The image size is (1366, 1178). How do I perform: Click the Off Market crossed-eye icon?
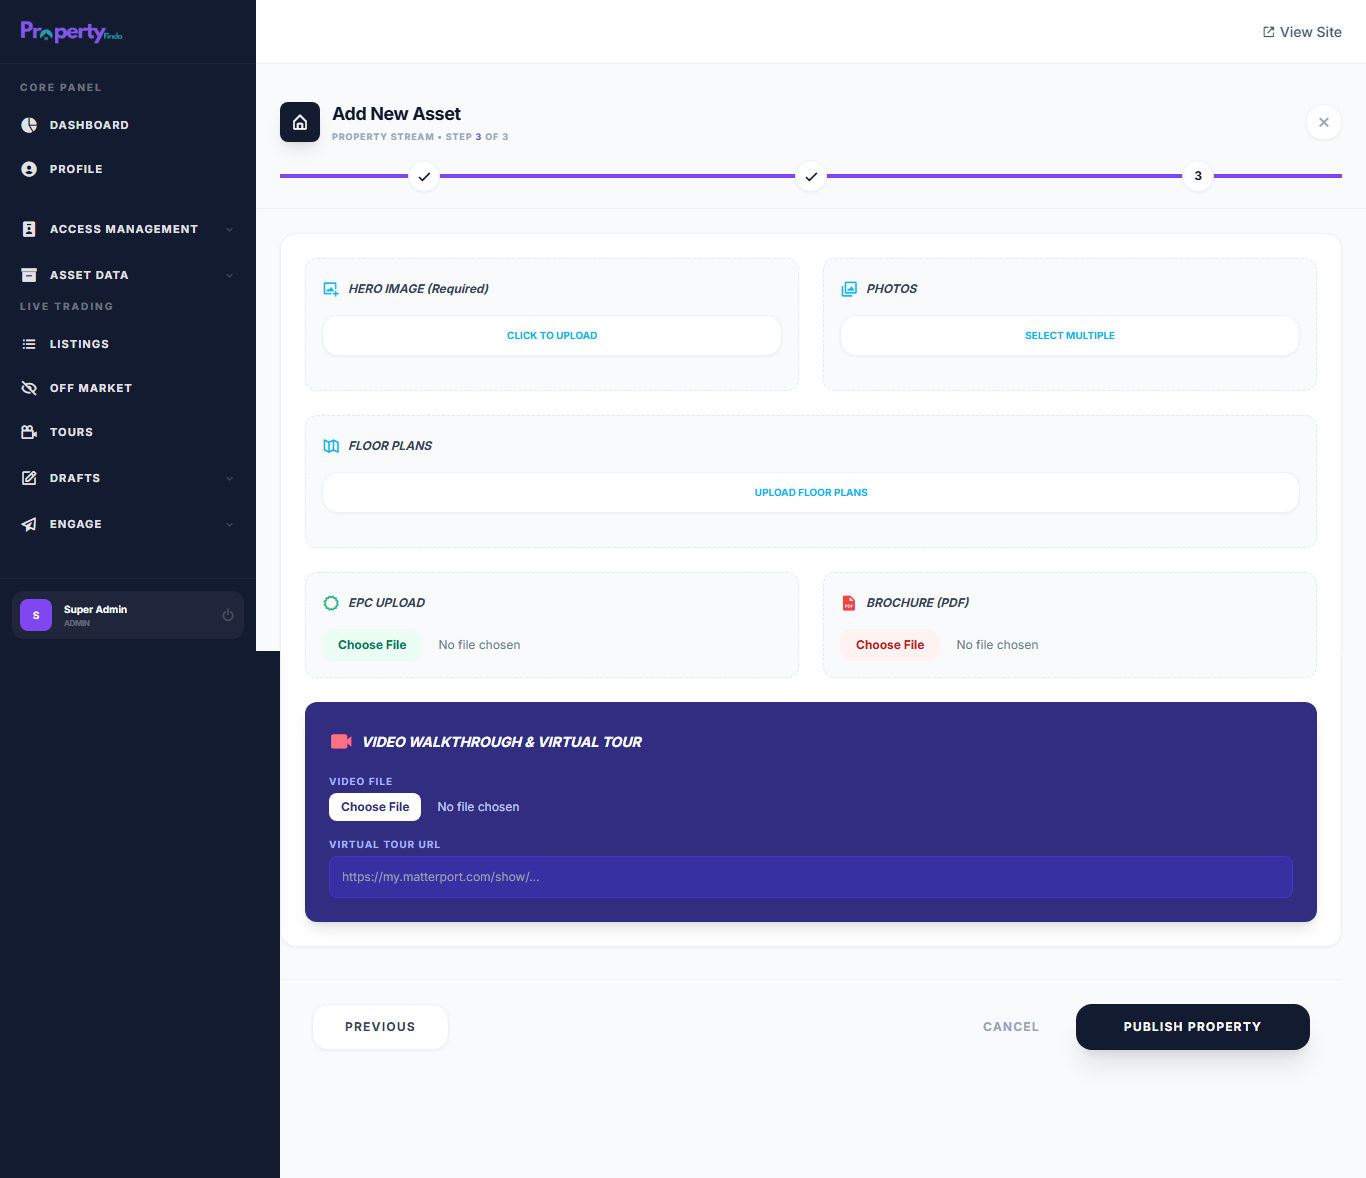tap(29, 388)
